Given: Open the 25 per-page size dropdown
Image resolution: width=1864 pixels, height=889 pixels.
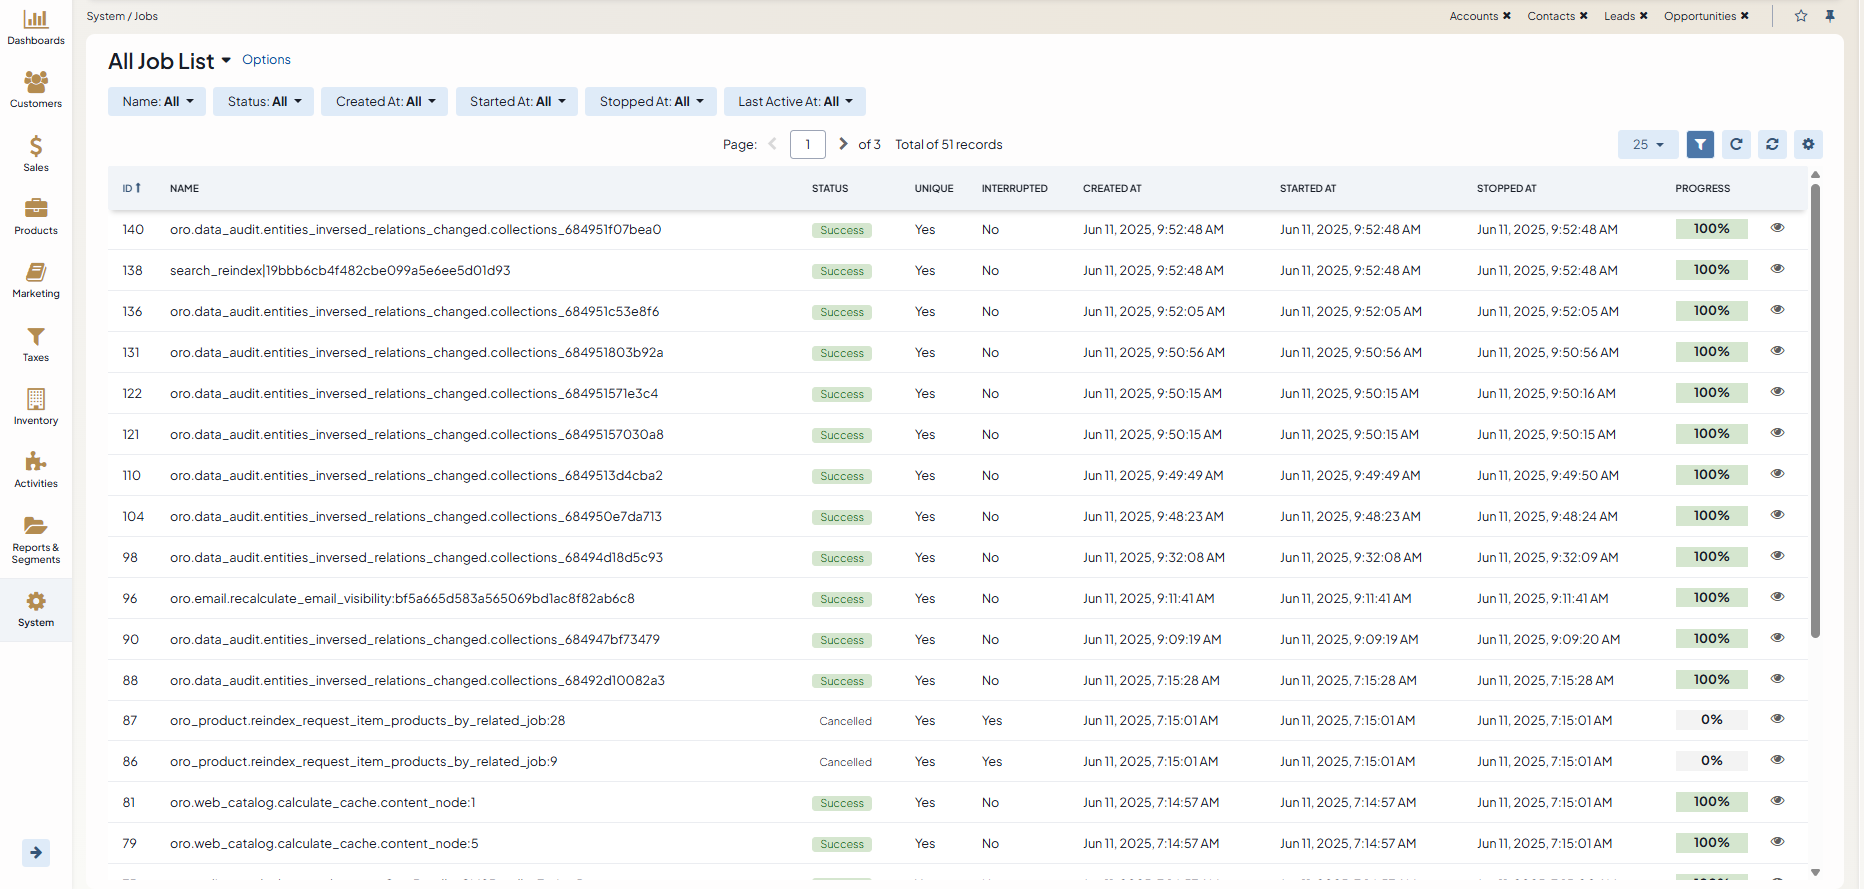Looking at the screenshot, I should coord(1647,145).
